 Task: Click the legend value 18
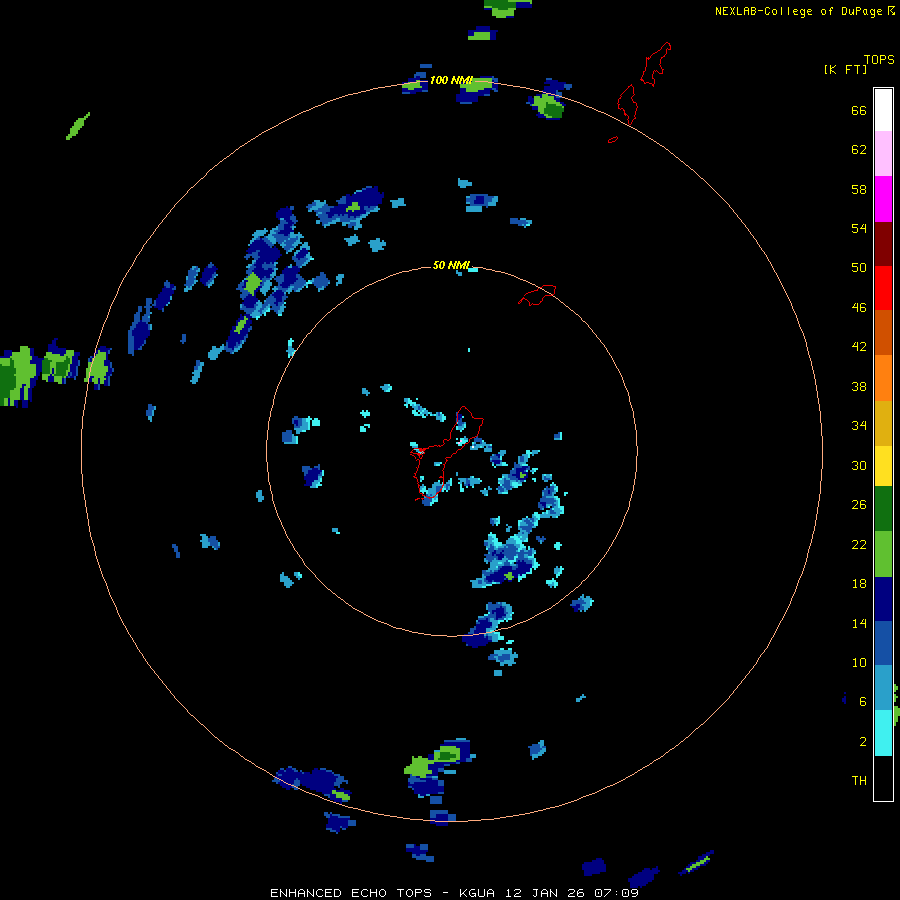(x=859, y=583)
